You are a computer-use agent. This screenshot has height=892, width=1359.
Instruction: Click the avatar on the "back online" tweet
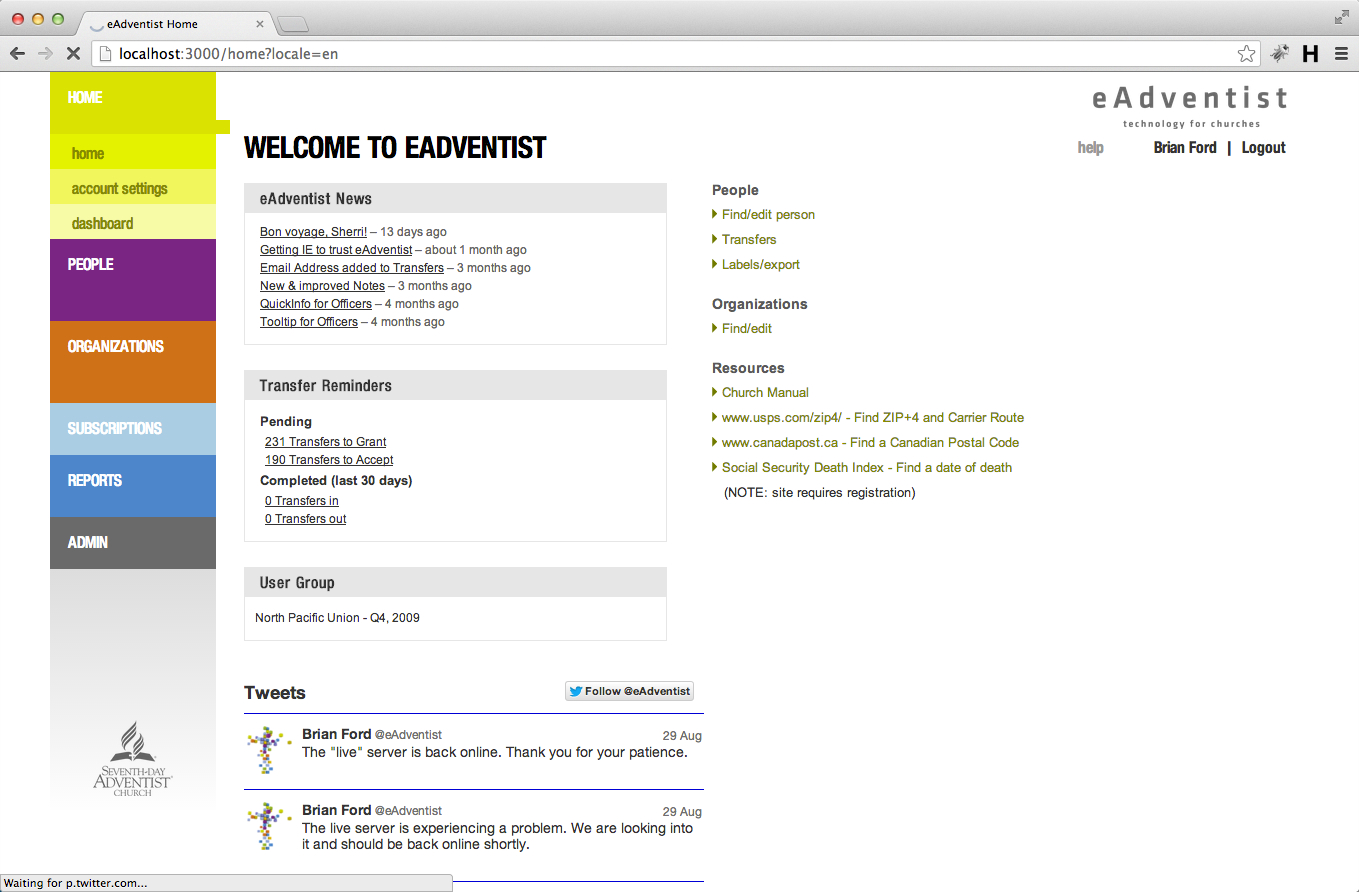[268, 750]
